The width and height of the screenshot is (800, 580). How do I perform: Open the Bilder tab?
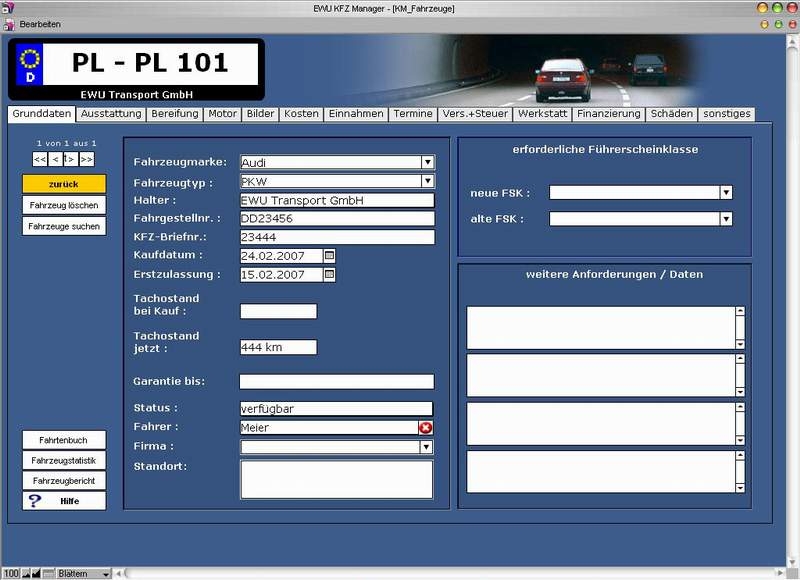pyautogui.click(x=260, y=114)
